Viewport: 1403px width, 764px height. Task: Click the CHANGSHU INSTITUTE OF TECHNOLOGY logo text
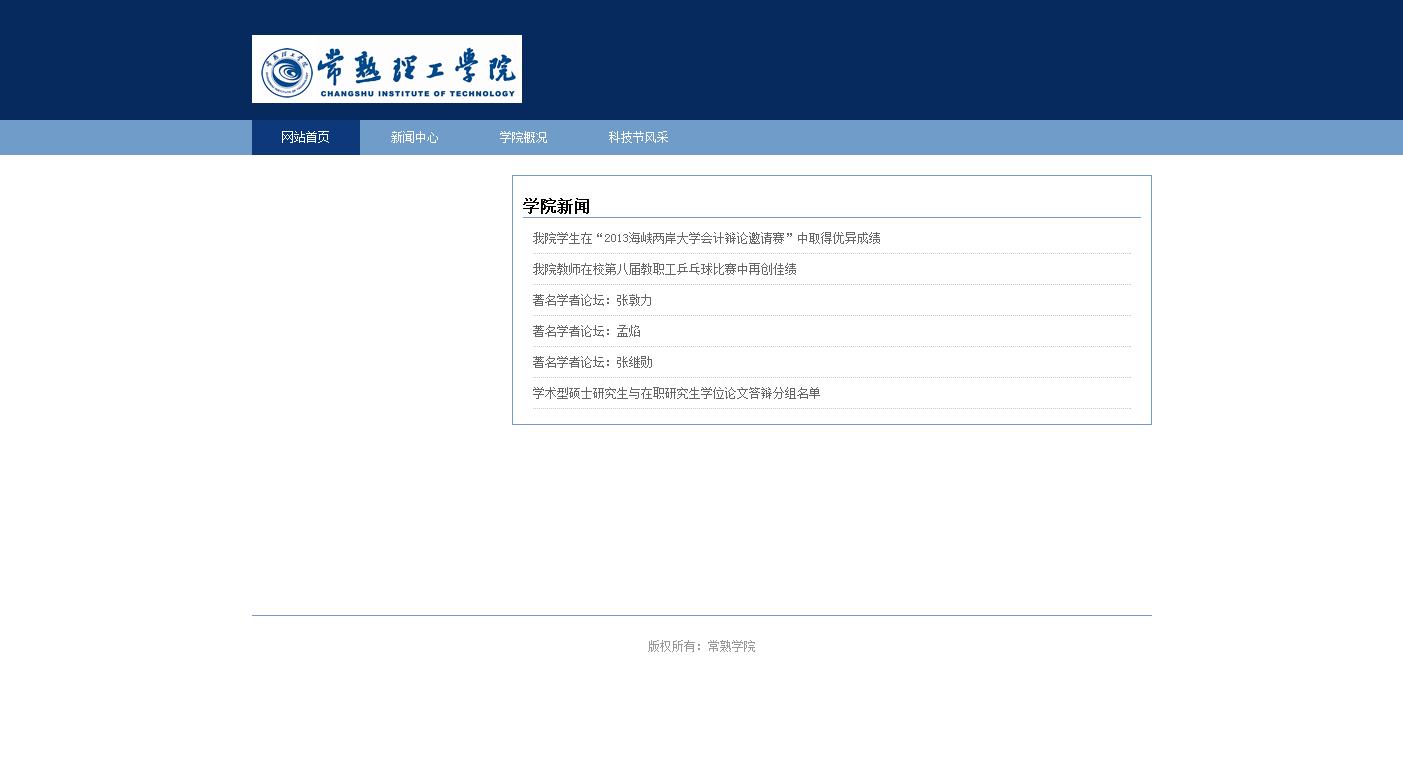click(x=417, y=94)
